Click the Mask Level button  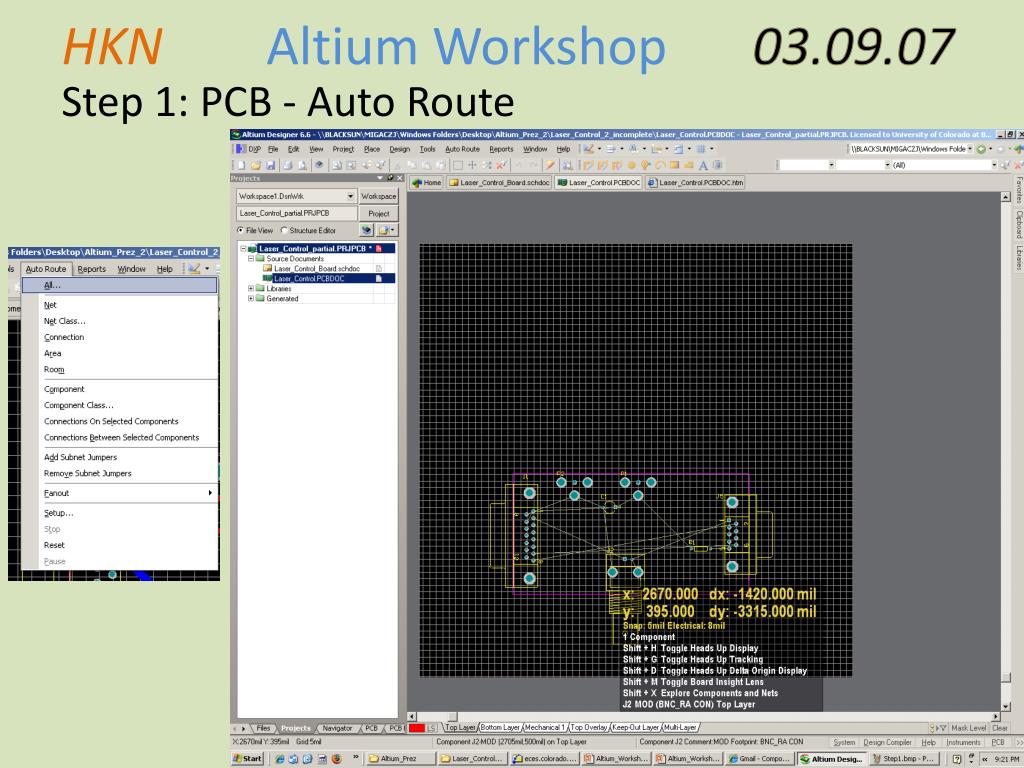(x=968, y=728)
